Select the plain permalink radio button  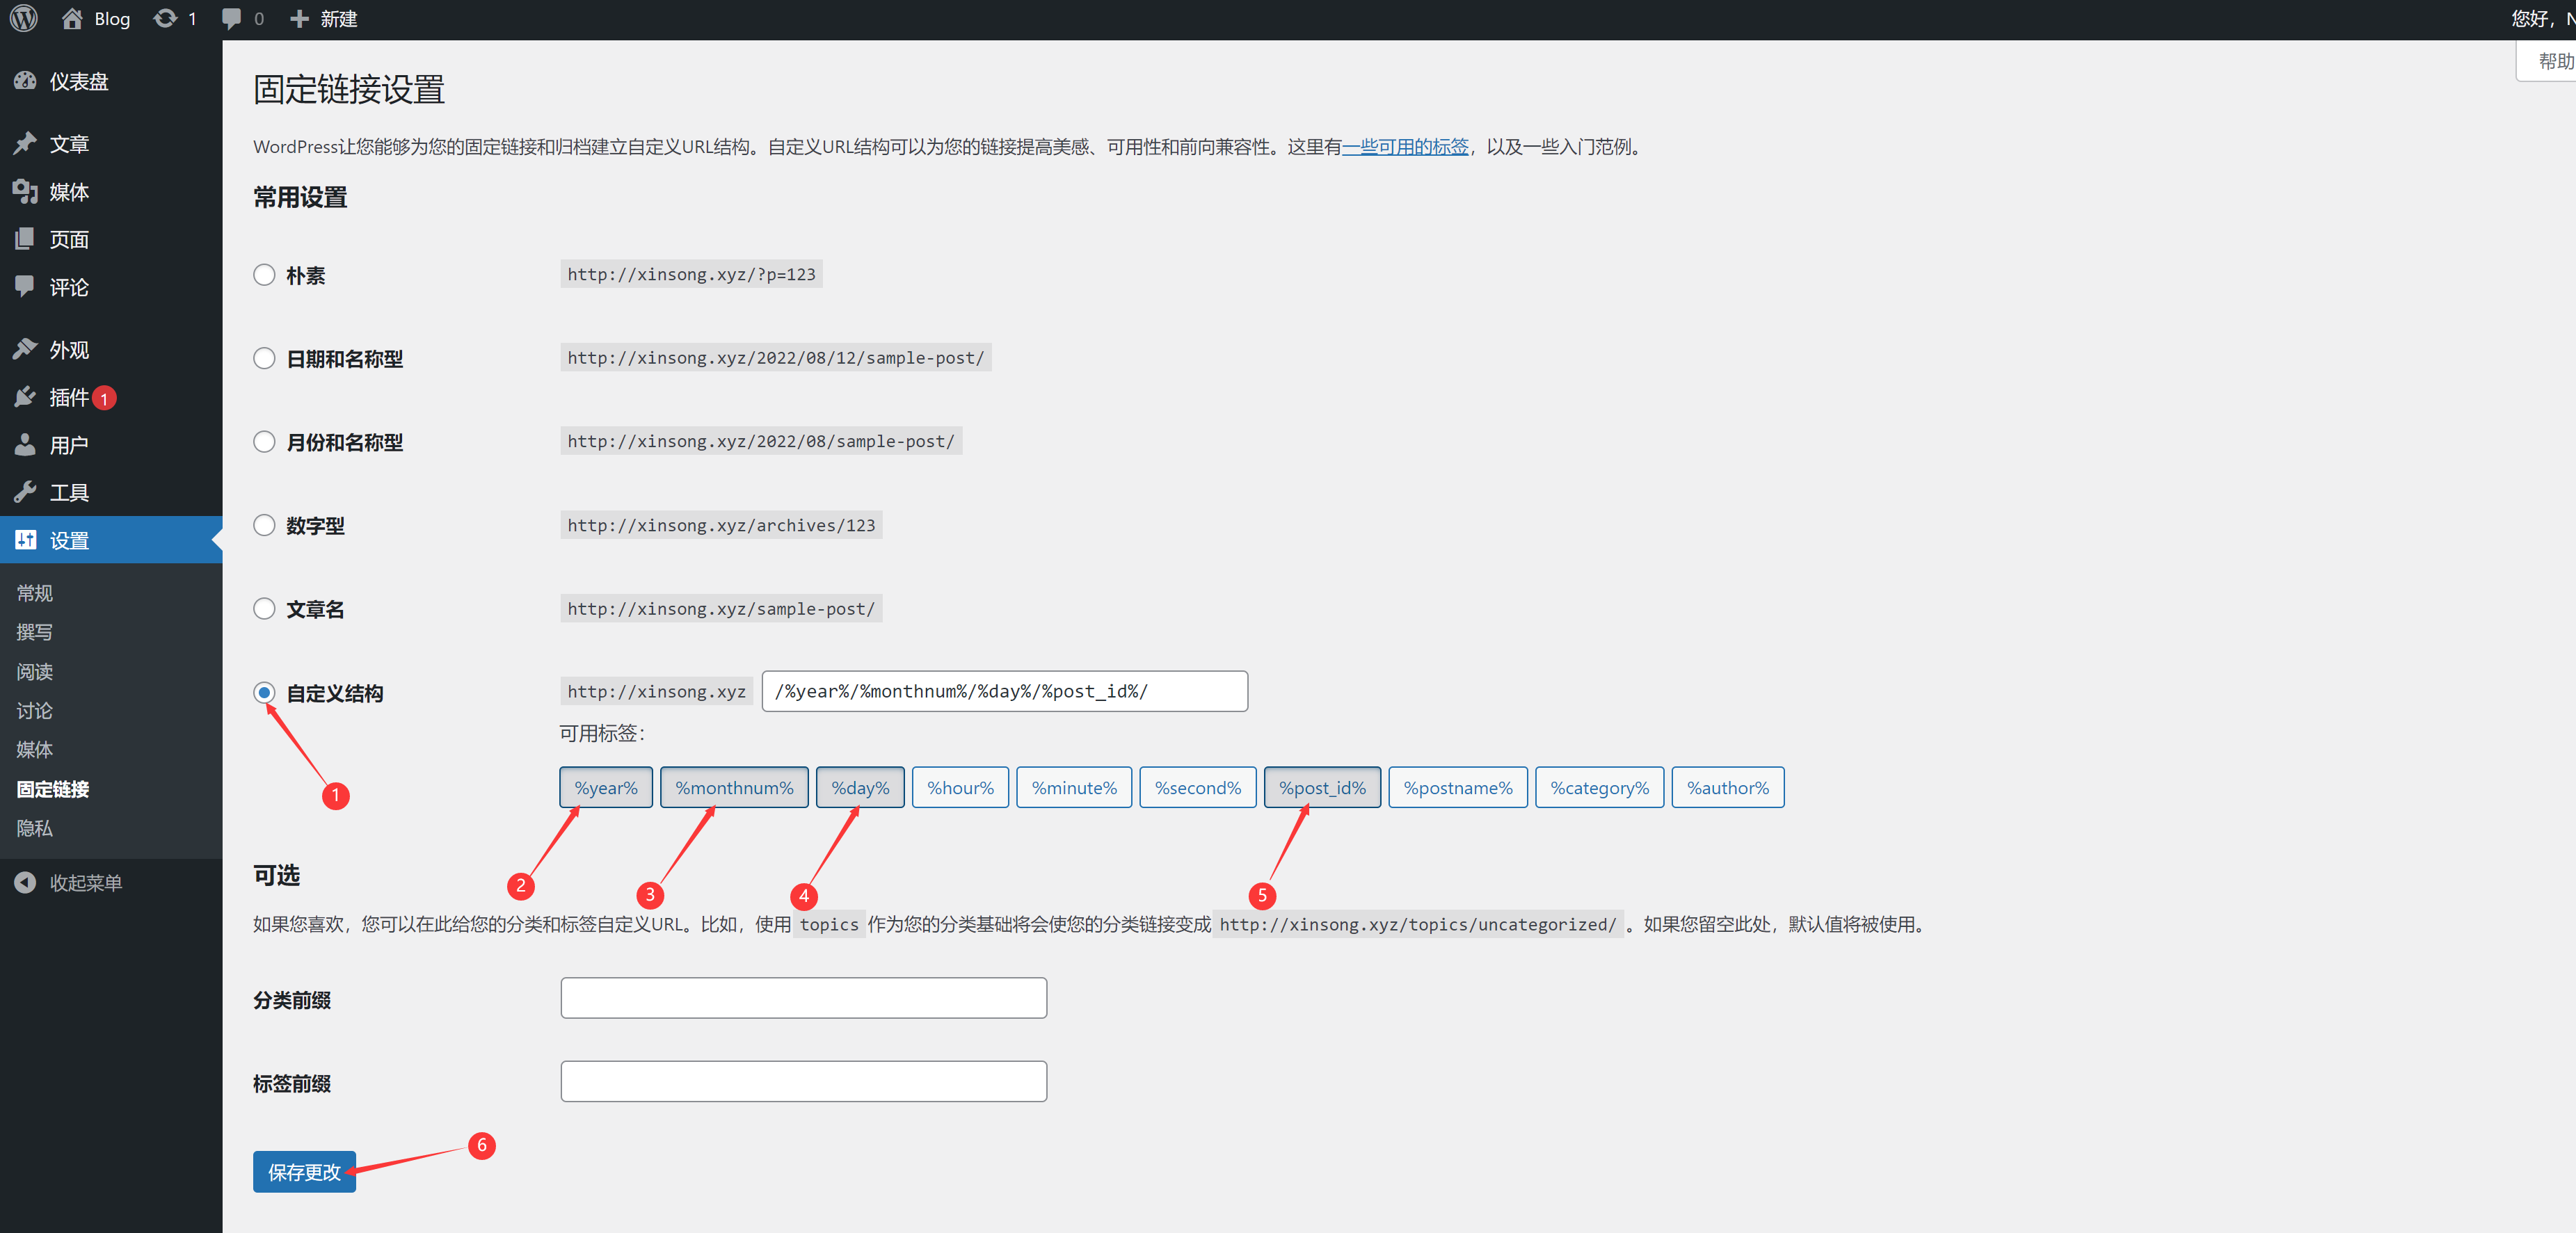coord(264,275)
